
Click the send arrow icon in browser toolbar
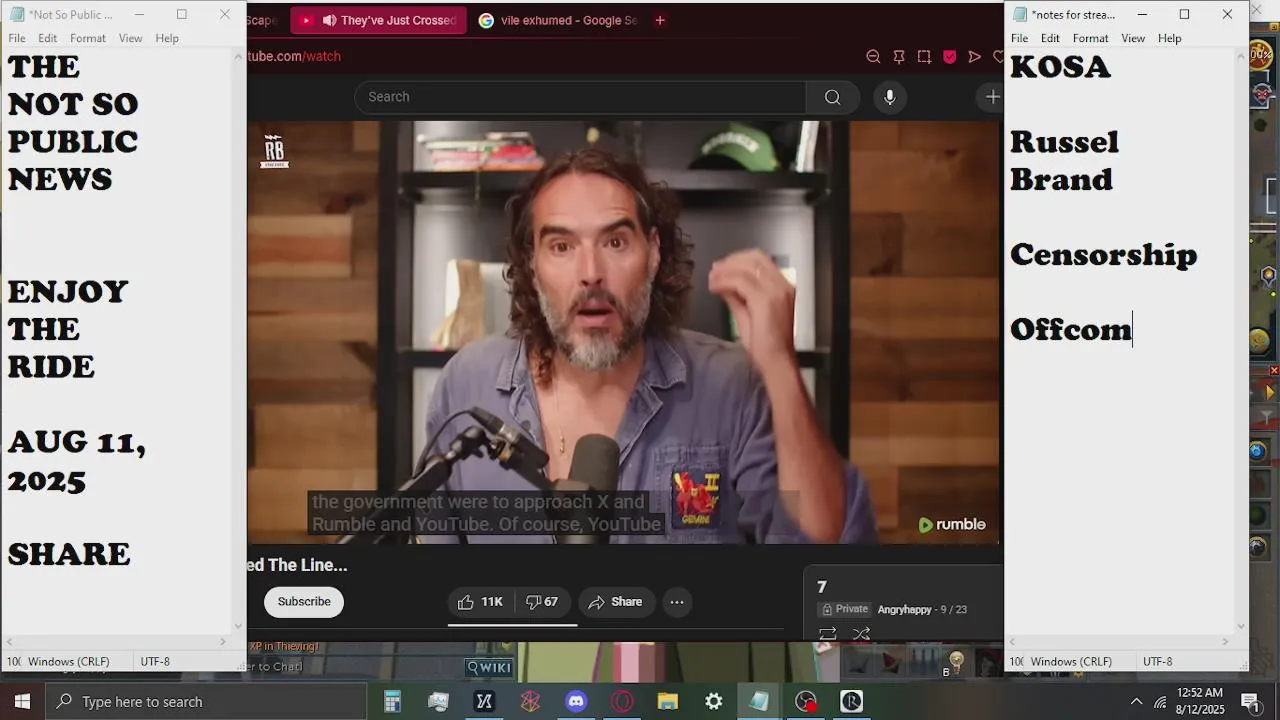[974, 57]
